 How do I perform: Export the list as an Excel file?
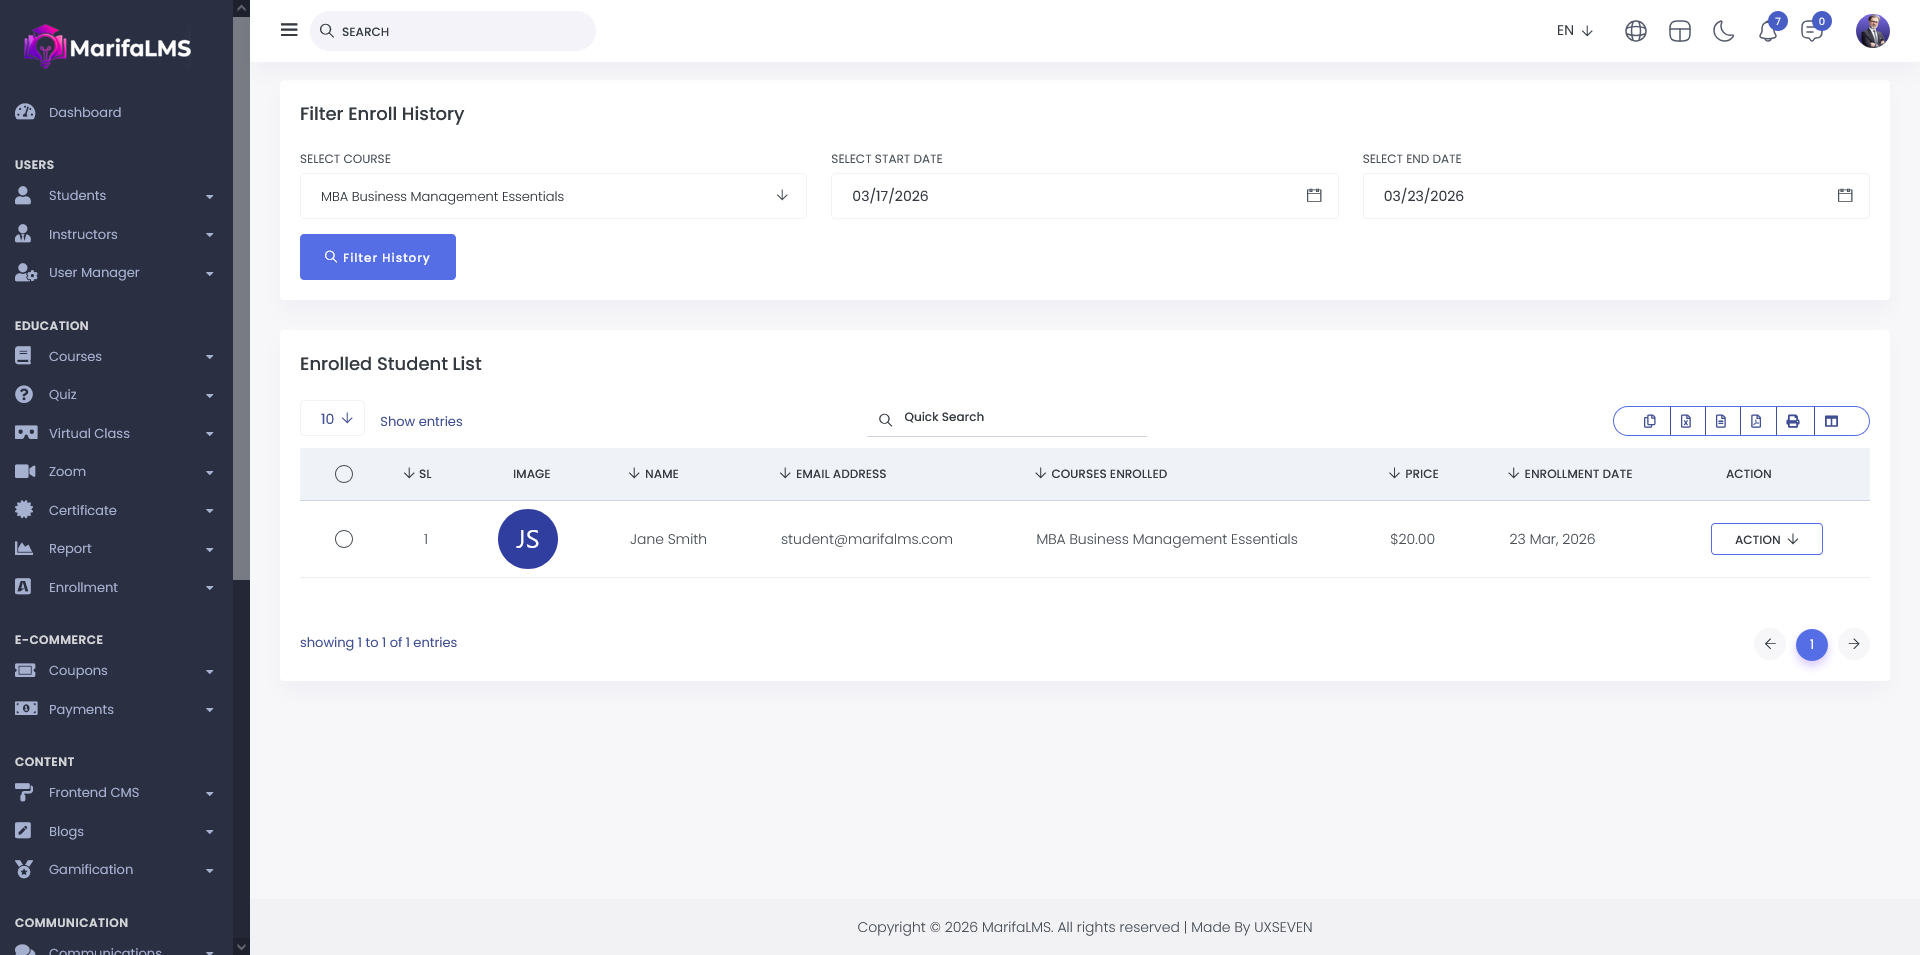(x=1686, y=421)
